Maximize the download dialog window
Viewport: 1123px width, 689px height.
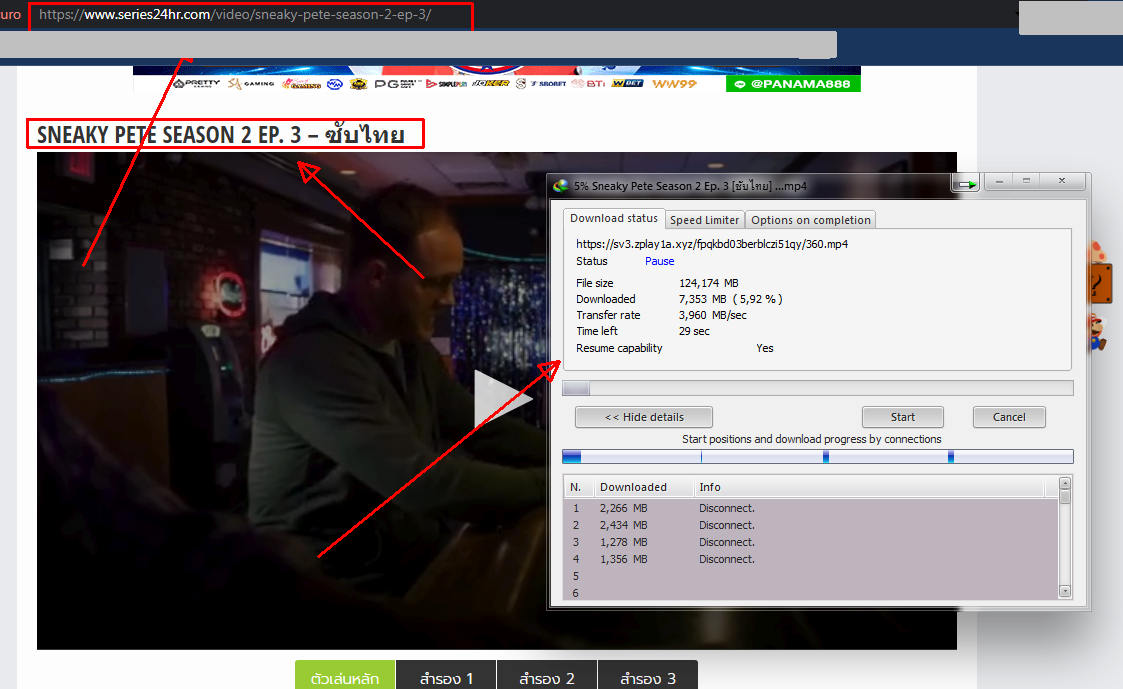tap(1026, 181)
